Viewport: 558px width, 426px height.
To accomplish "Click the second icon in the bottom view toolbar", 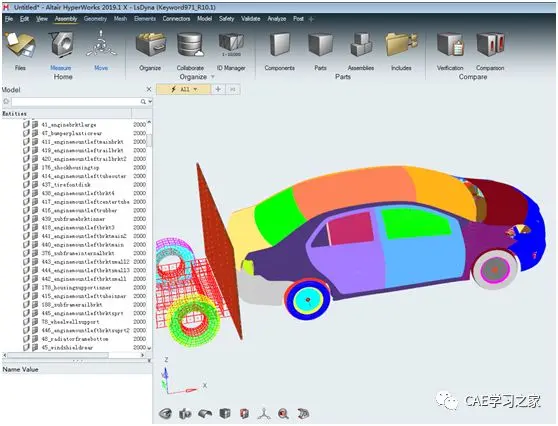I will [185, 414].
